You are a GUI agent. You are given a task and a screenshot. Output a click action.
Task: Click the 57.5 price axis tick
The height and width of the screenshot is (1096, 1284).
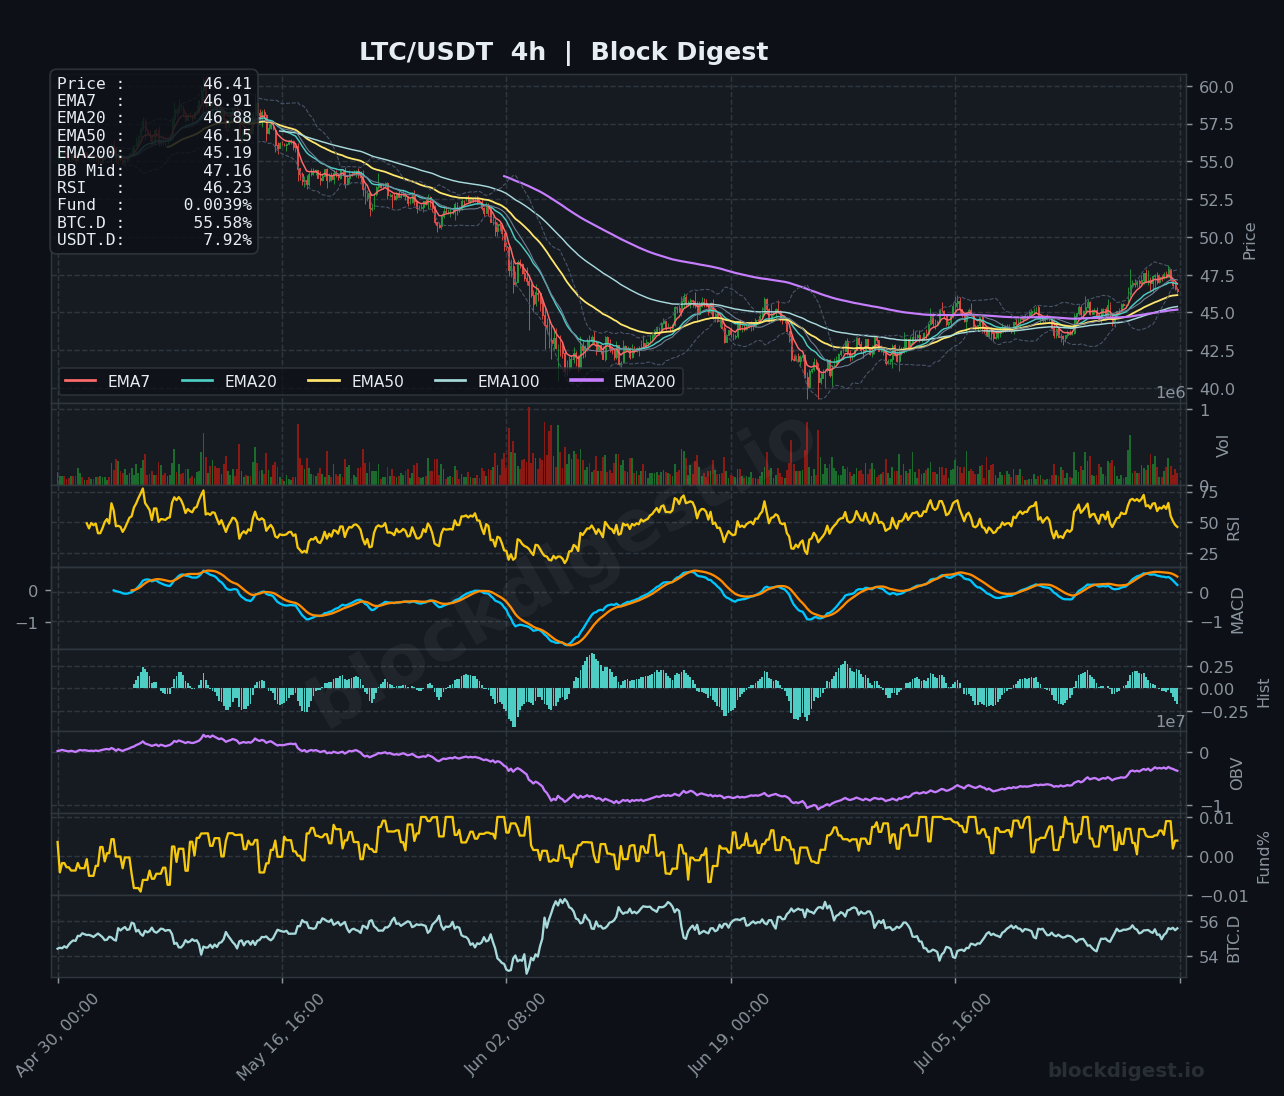[1215, 125]
